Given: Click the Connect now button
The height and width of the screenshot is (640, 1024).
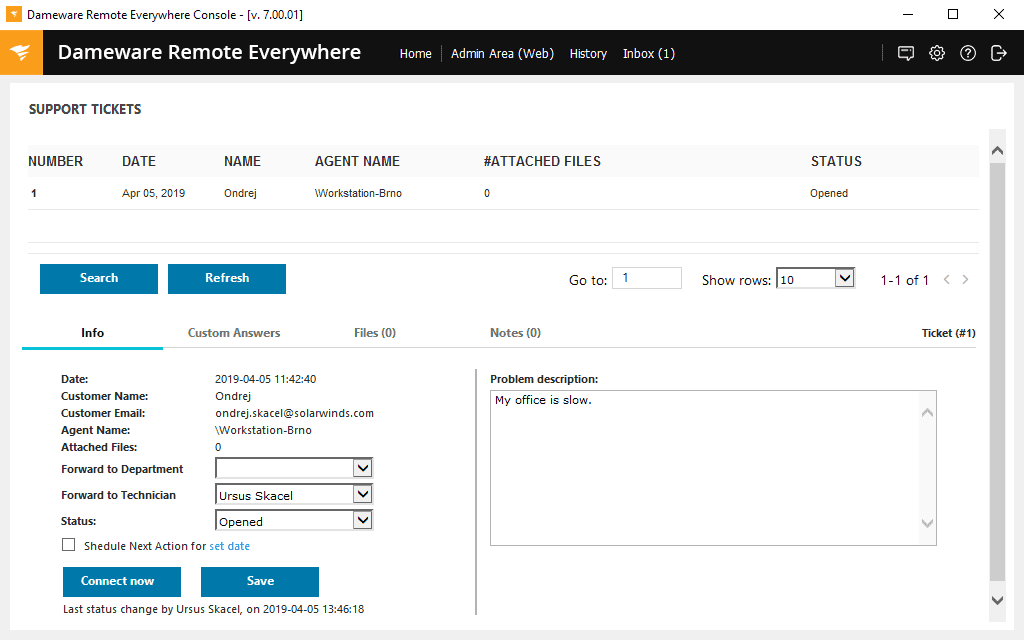Looking at the screenshot, I should click(x=121, y=581).
